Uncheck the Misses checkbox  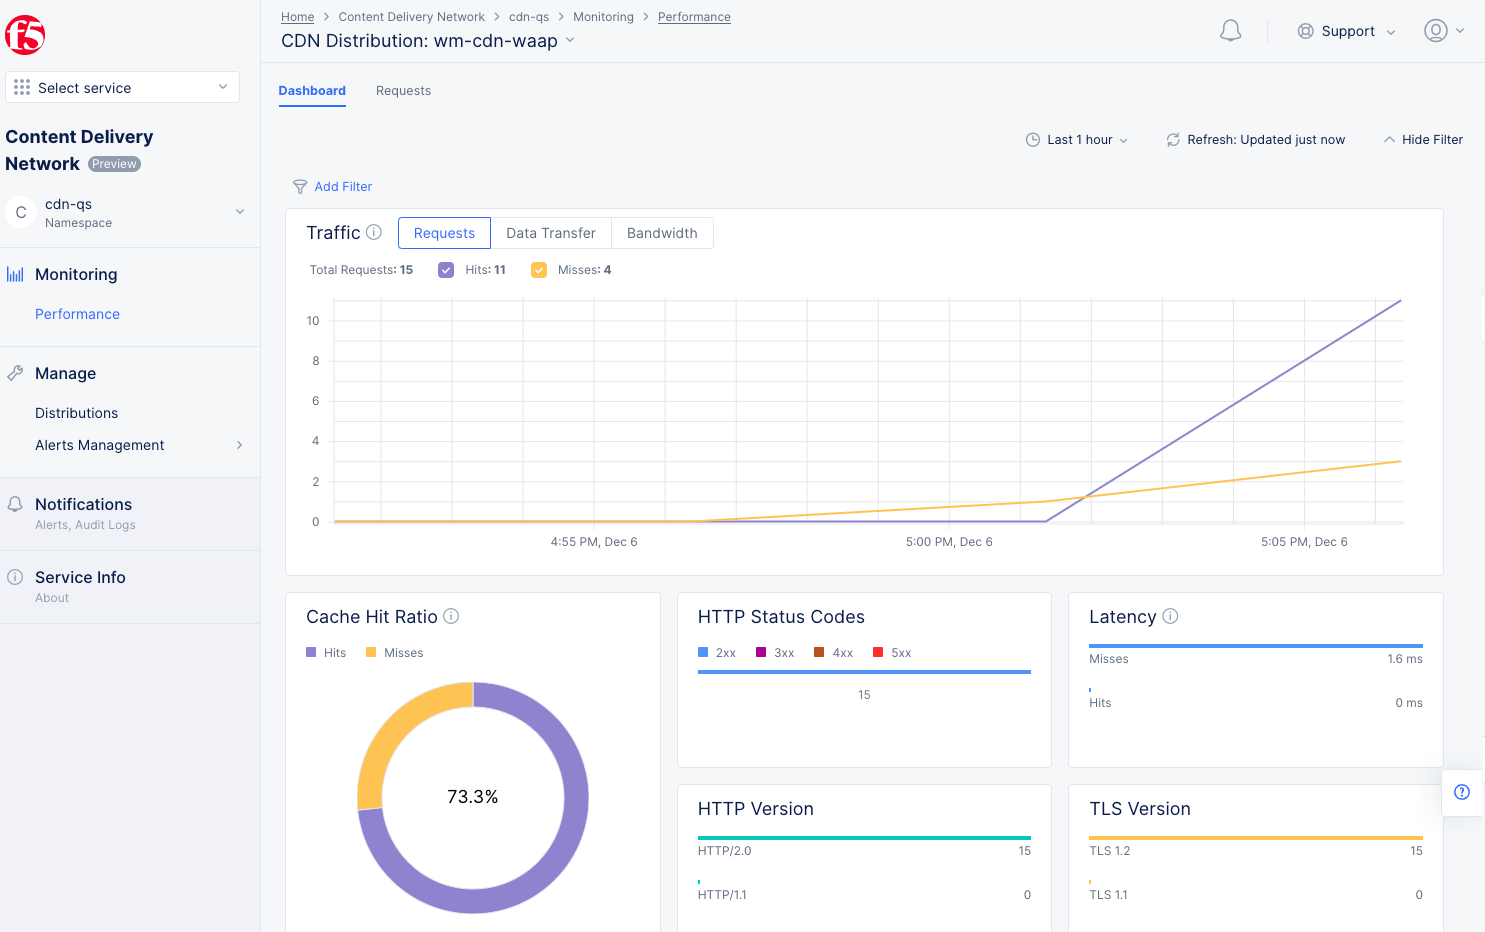[x=539, y=269]
